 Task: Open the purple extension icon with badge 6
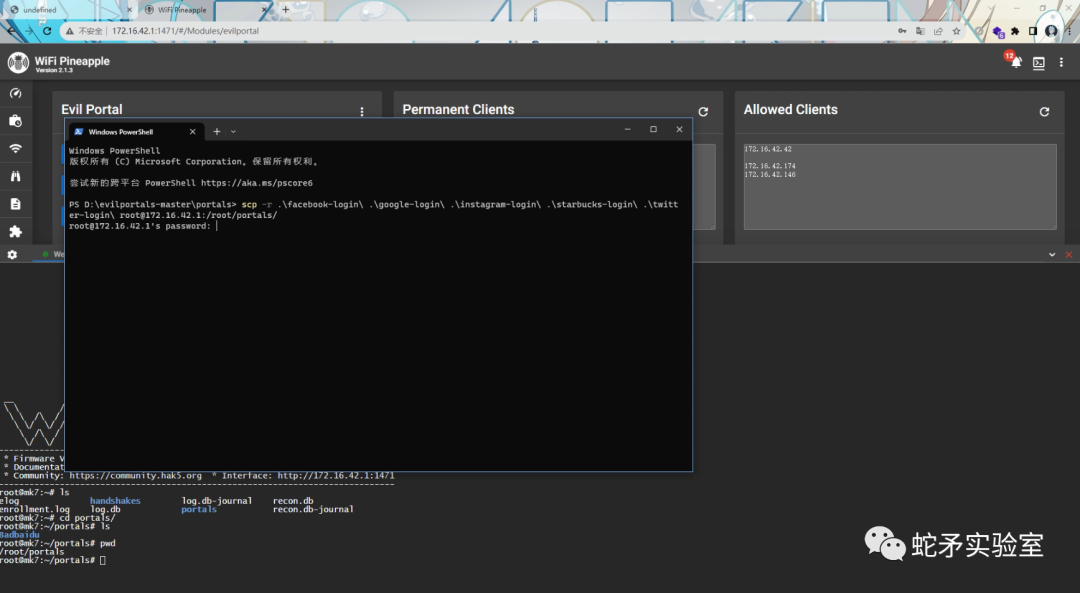click(998, 32)
